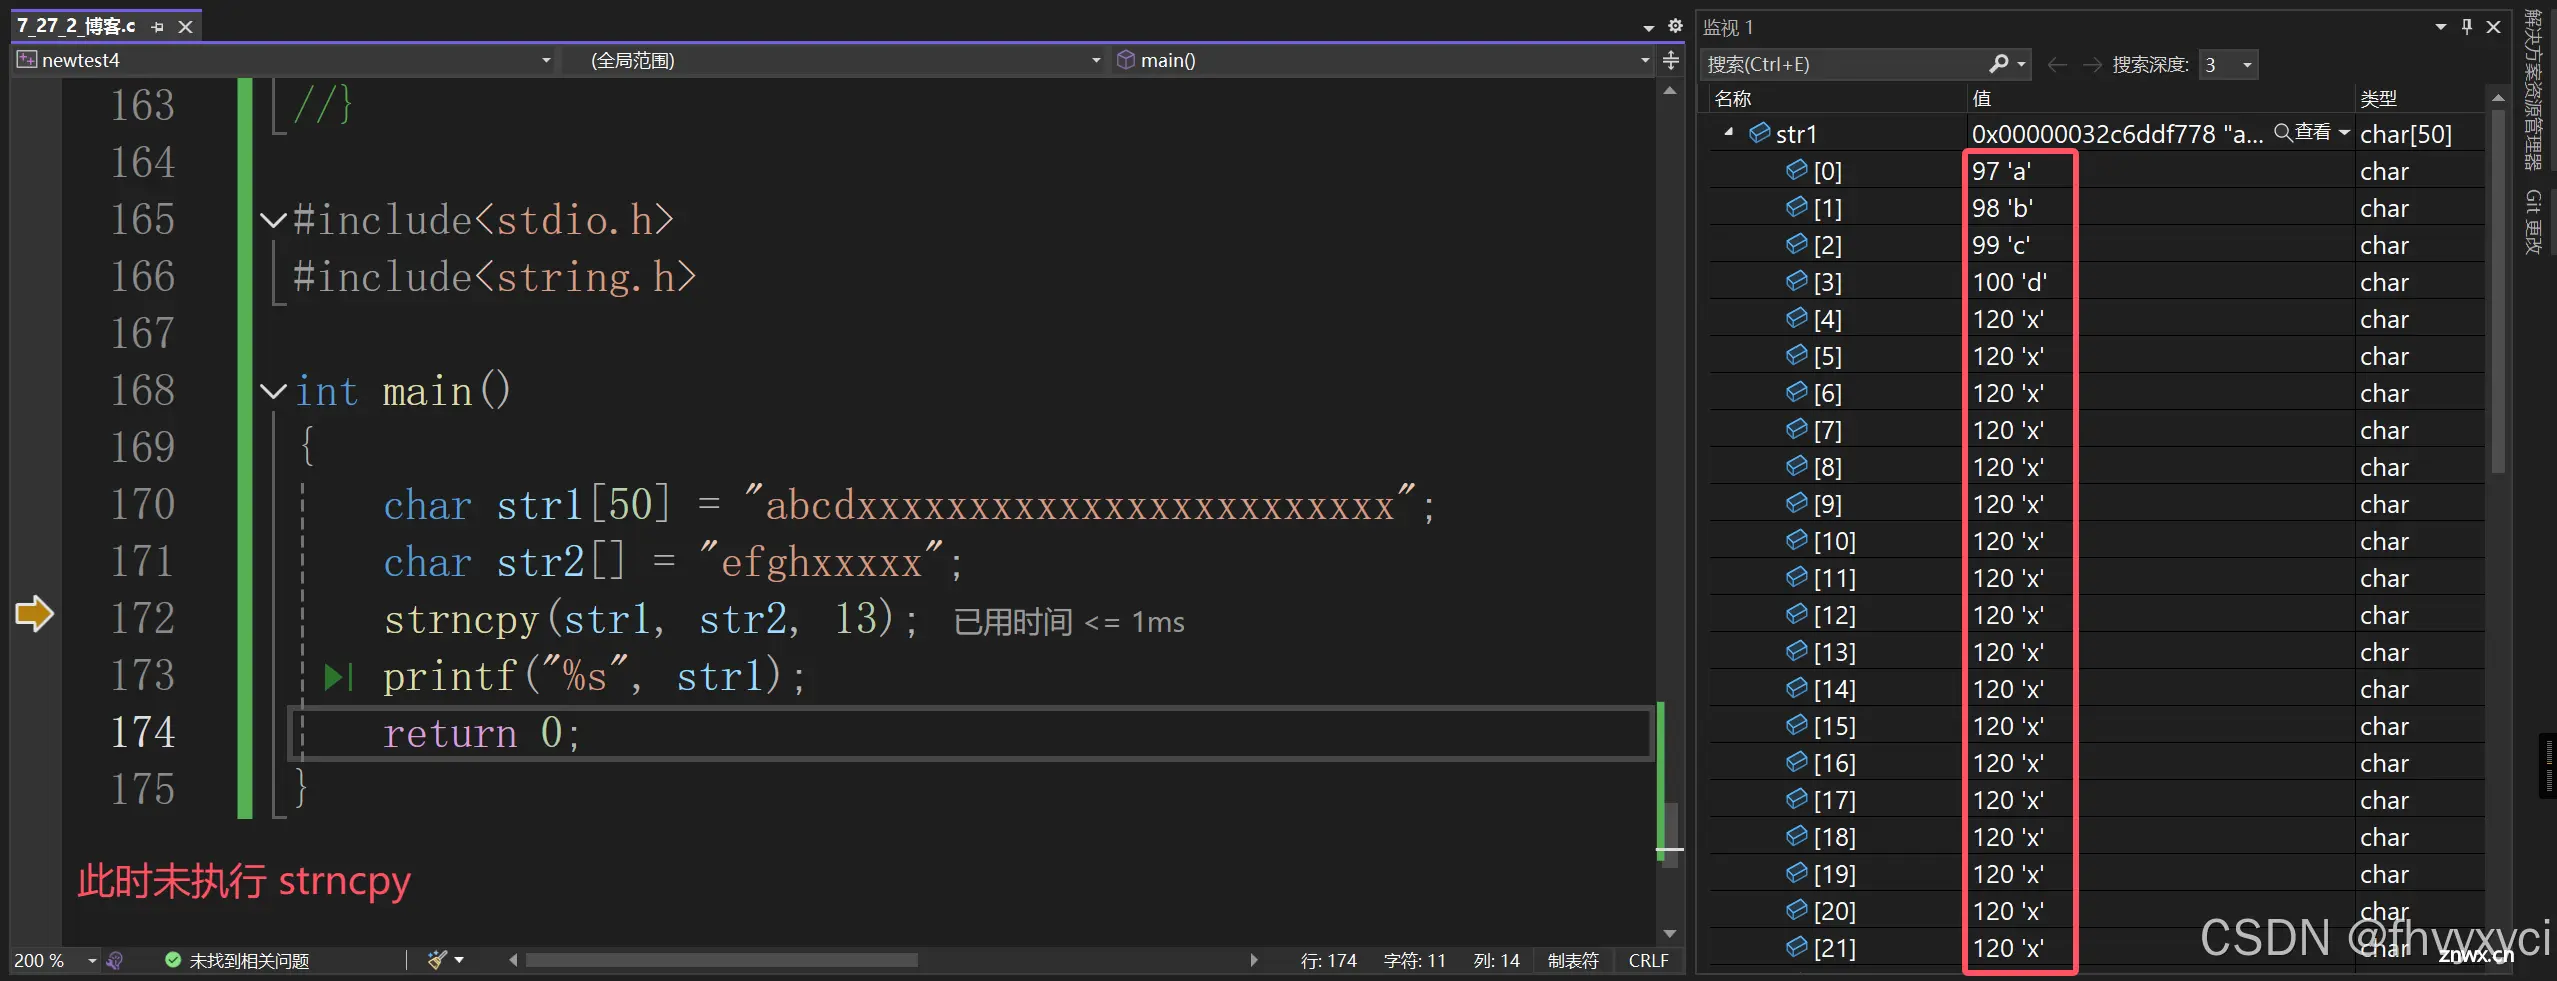Click the yellow current statement arrow

34,614
